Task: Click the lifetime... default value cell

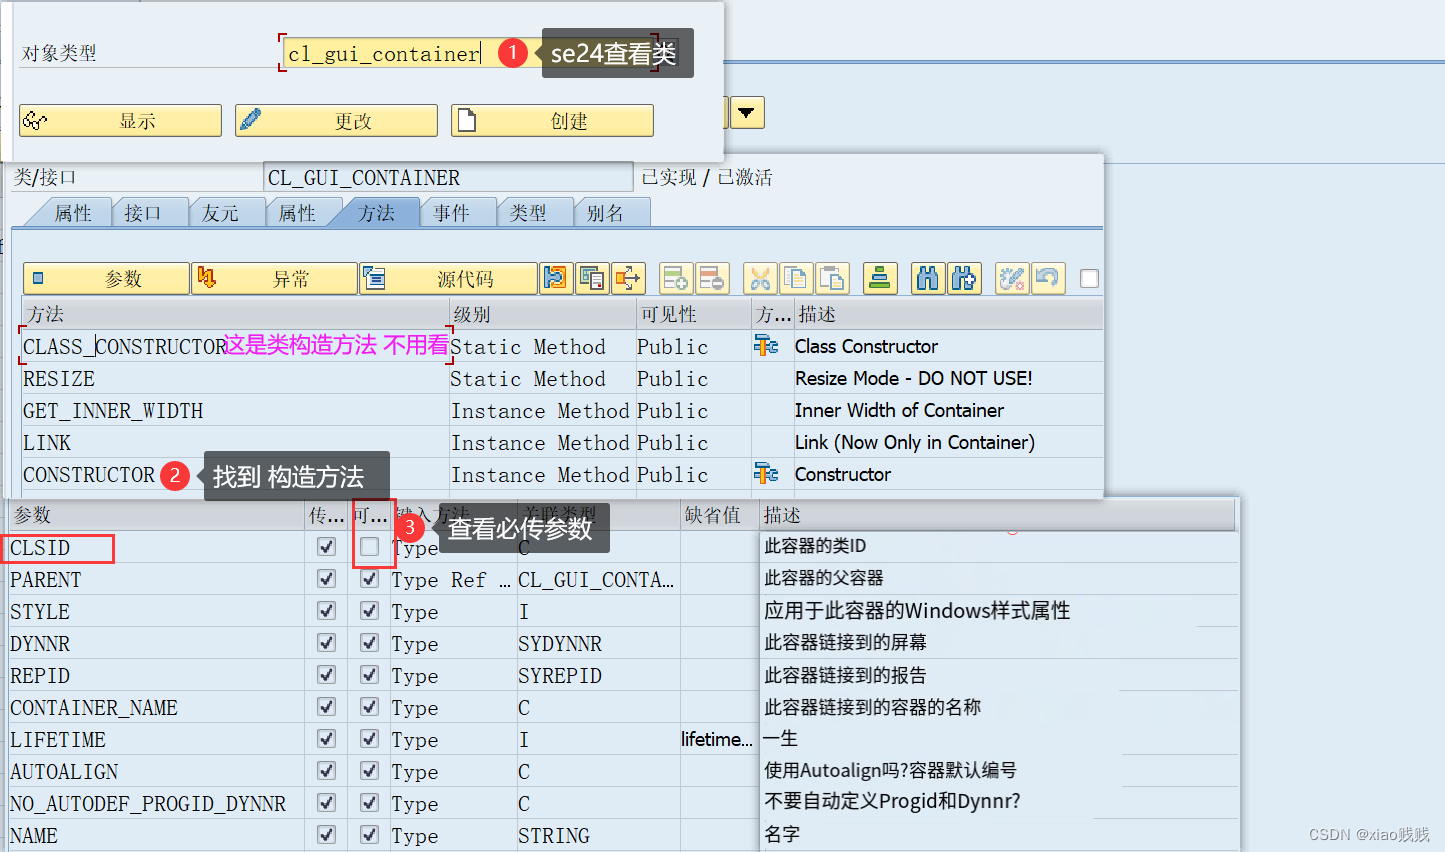Action: coord(718,739)
